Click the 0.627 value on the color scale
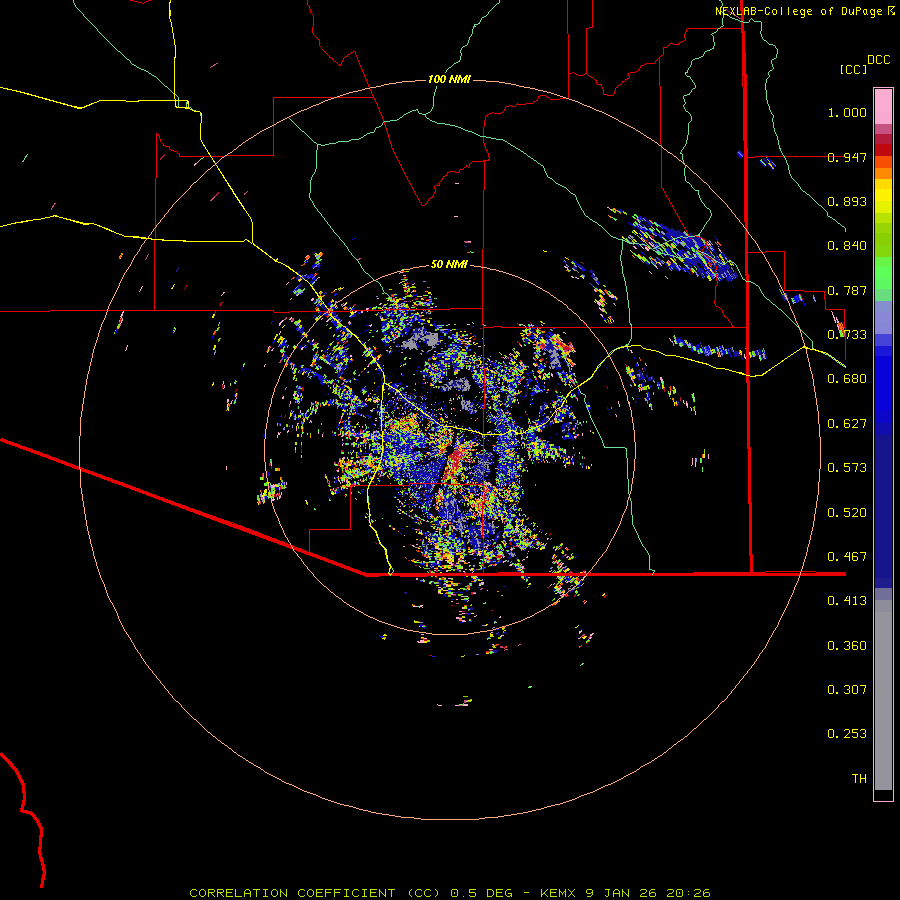The width and height of the screenshot is (900, 900). 847,424
